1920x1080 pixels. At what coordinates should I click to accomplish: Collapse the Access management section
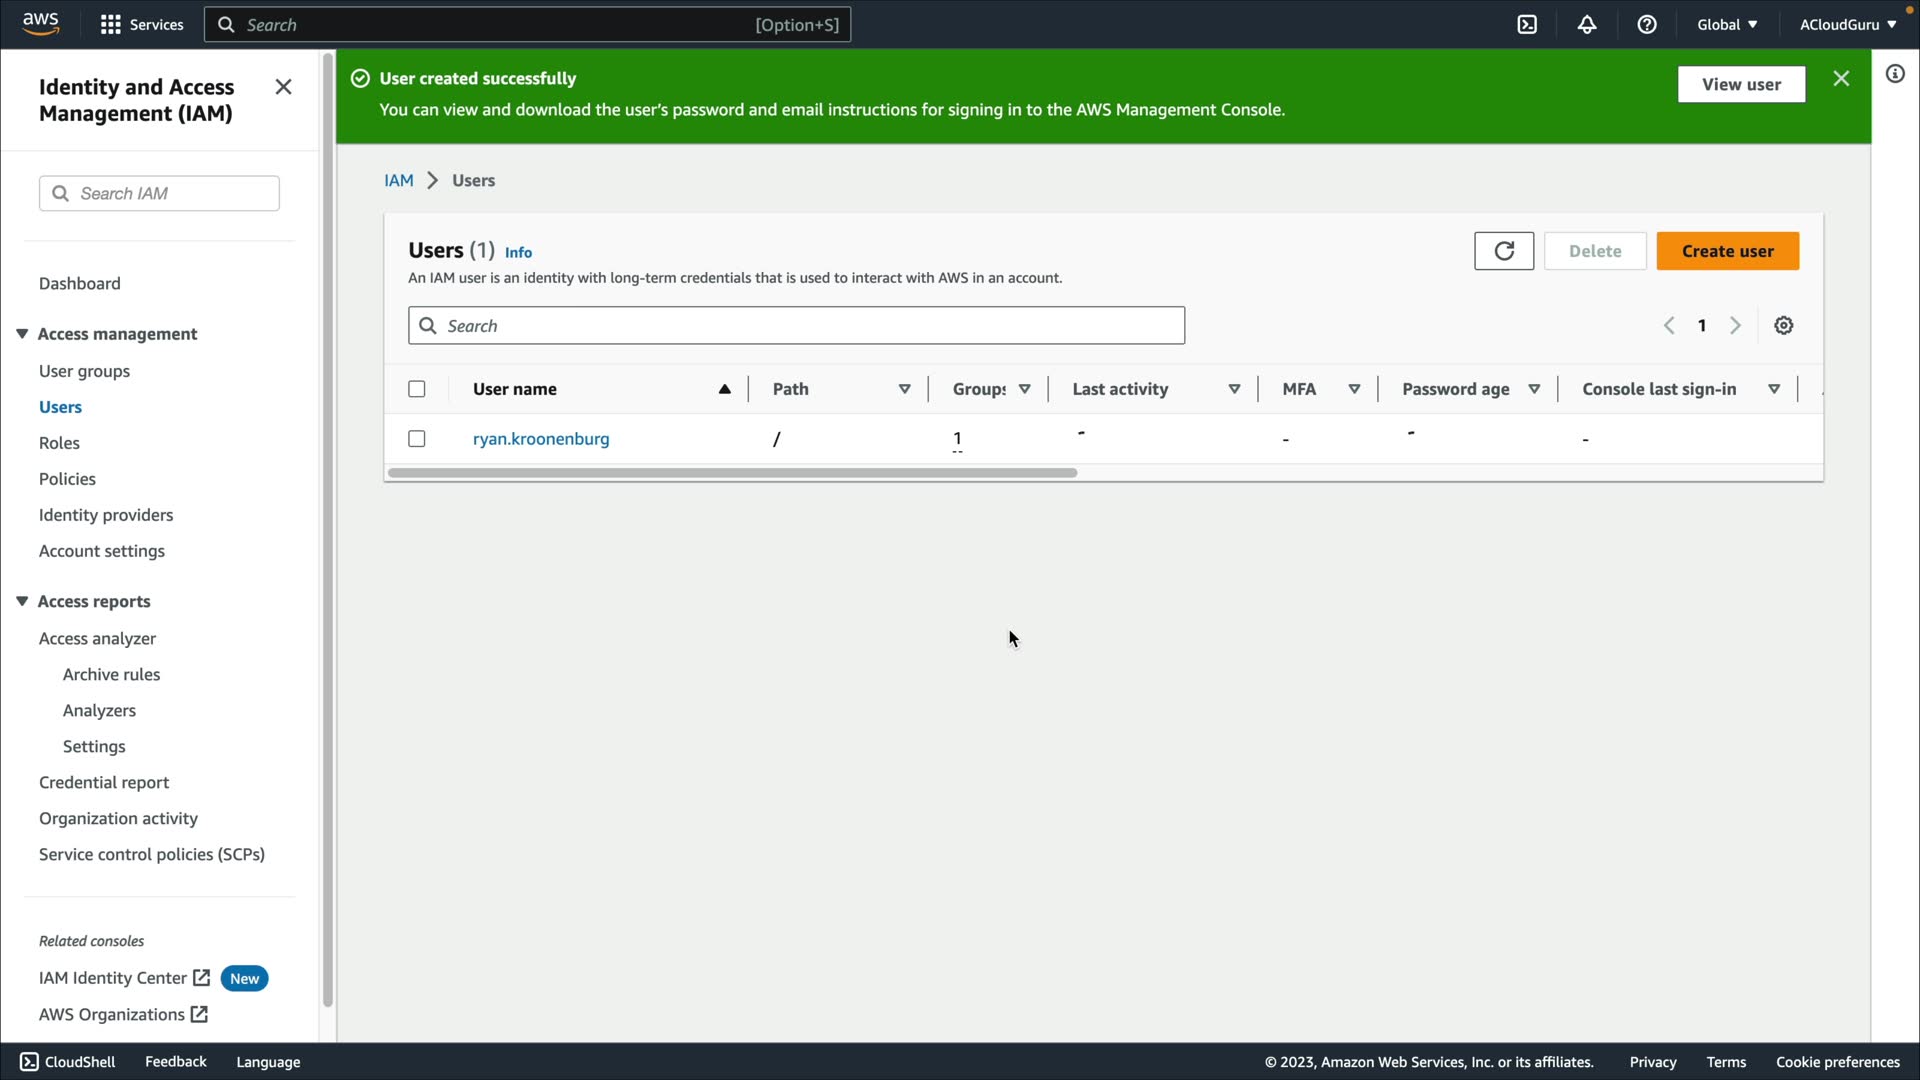tap(22, 334)
